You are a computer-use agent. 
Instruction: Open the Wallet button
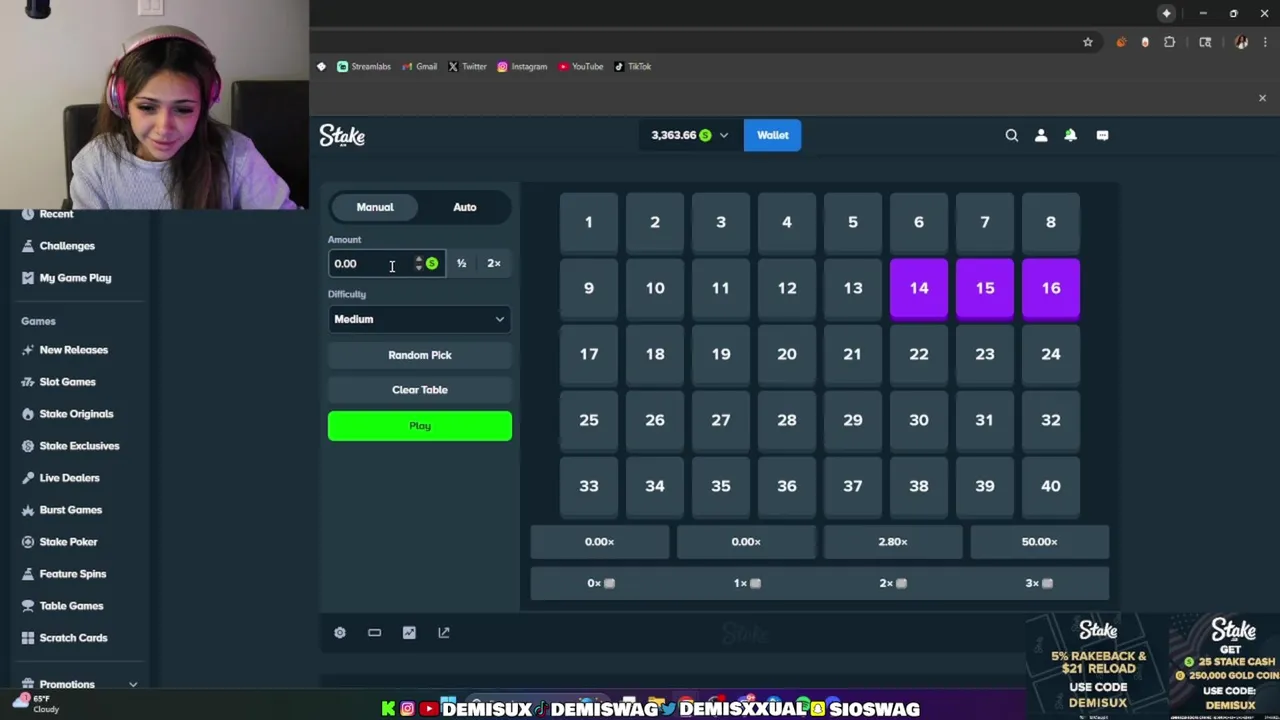click(x=772, y=135)
